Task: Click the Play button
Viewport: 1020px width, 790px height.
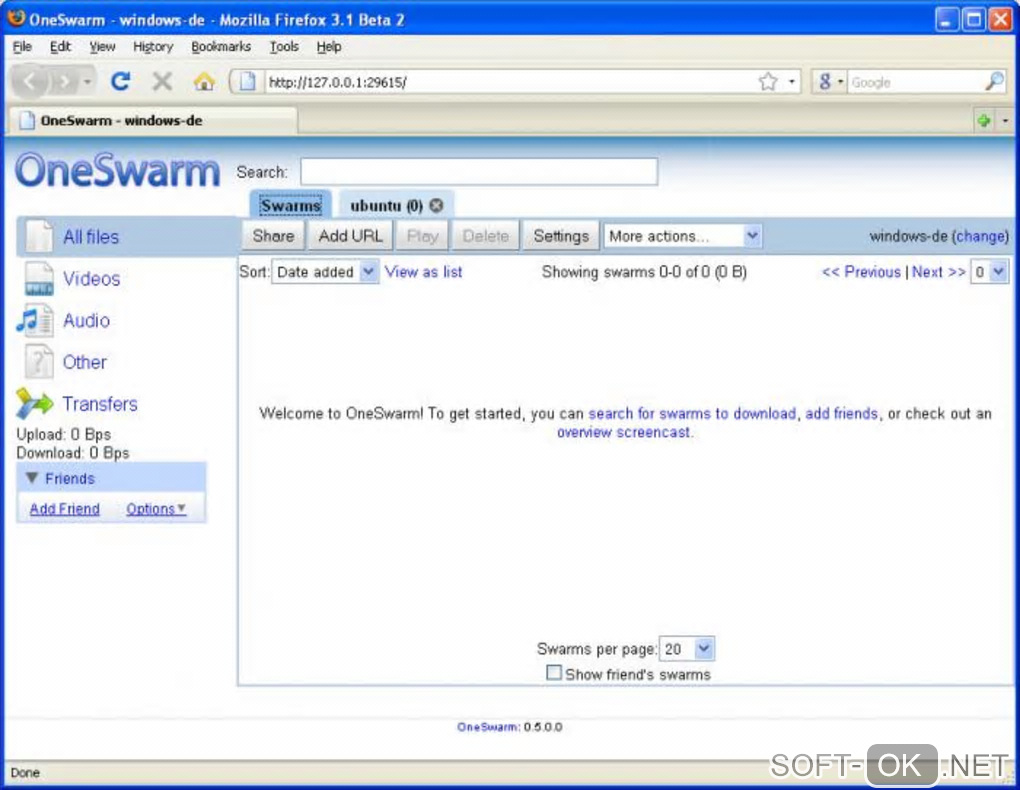Action: point(422,236)
